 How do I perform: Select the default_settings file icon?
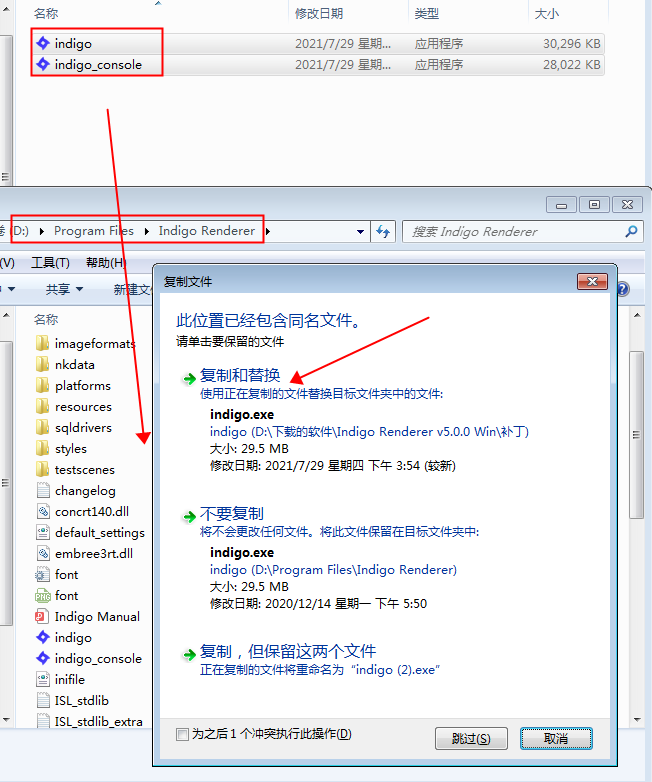(x=43, y=533)
